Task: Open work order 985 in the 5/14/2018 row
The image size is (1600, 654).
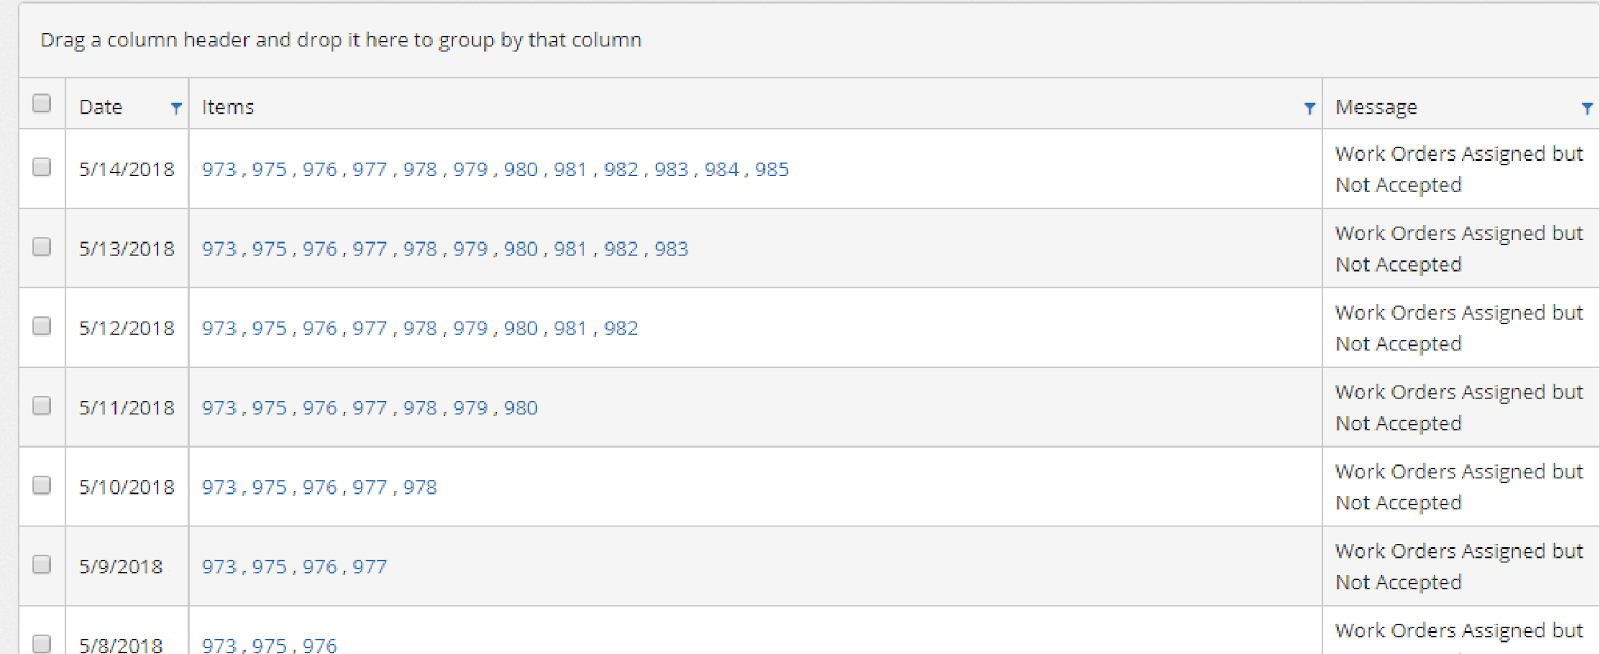Action: coord(772,169)
